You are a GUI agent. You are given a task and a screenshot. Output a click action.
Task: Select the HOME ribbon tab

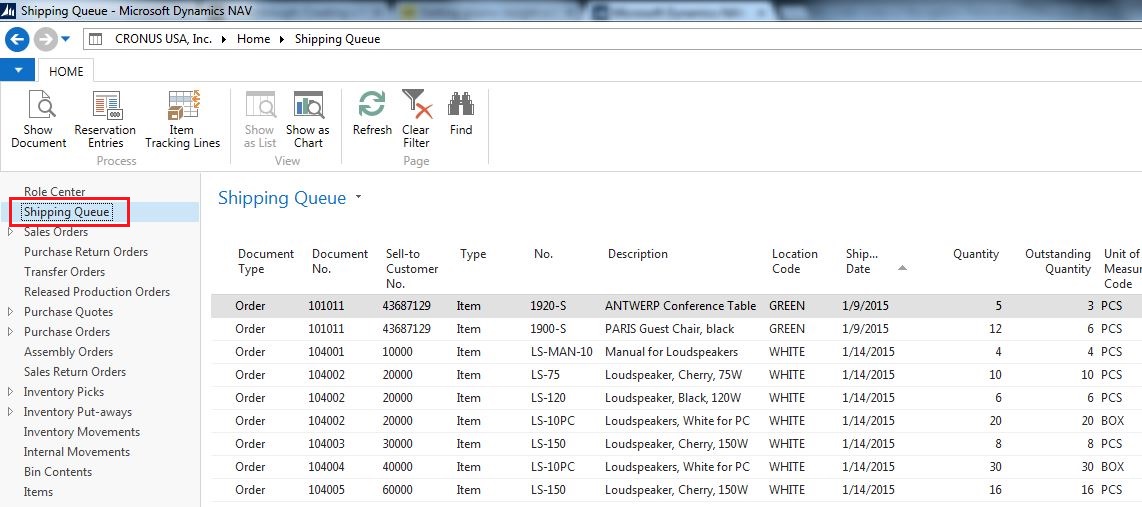66,71
